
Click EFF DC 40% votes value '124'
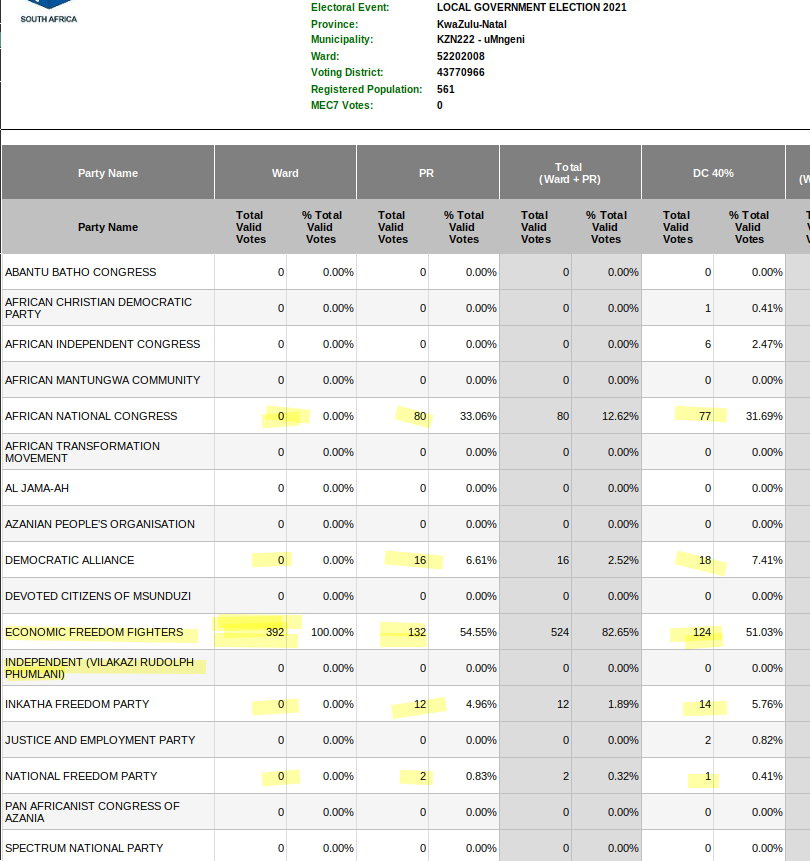[702, 633]
